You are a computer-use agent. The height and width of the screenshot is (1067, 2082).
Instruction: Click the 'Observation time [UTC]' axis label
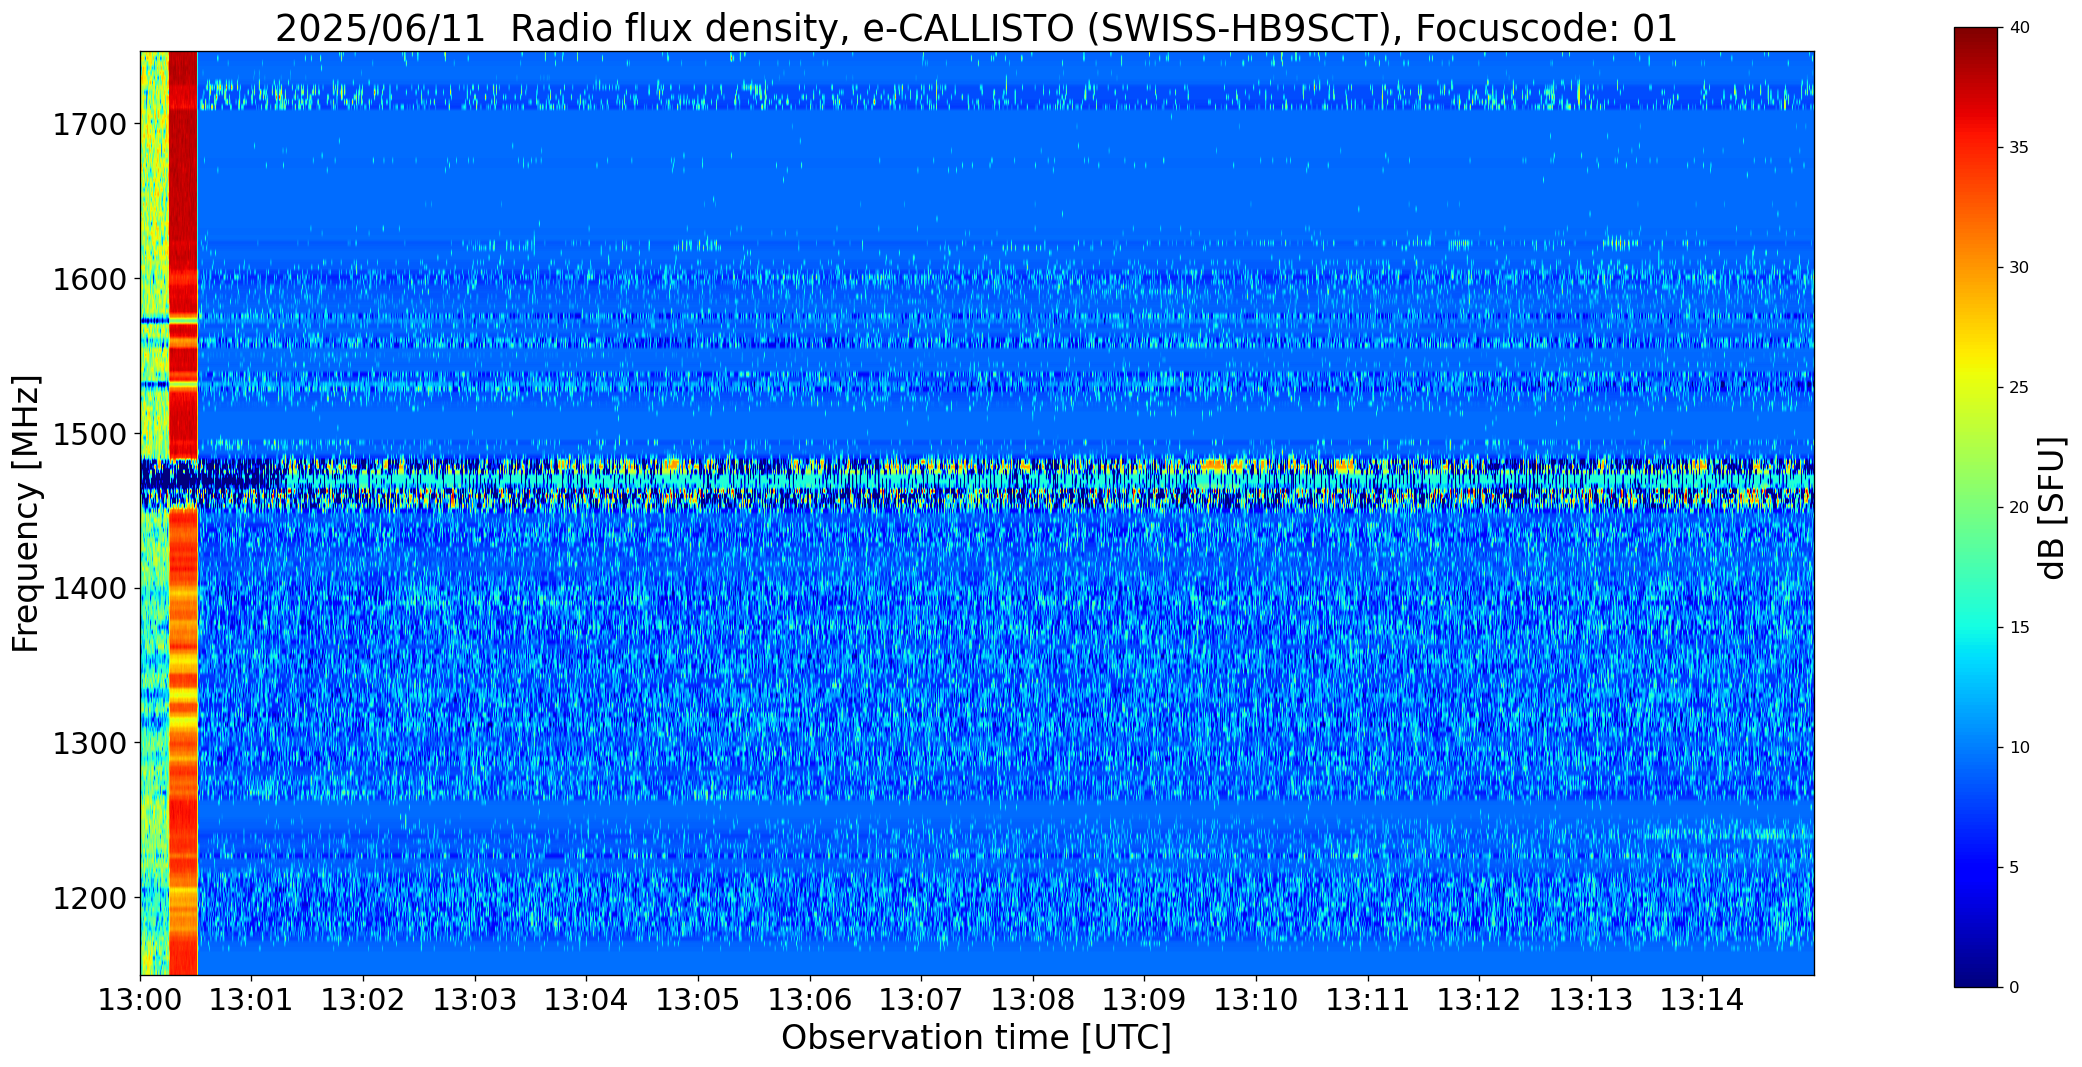(976, 1038)
